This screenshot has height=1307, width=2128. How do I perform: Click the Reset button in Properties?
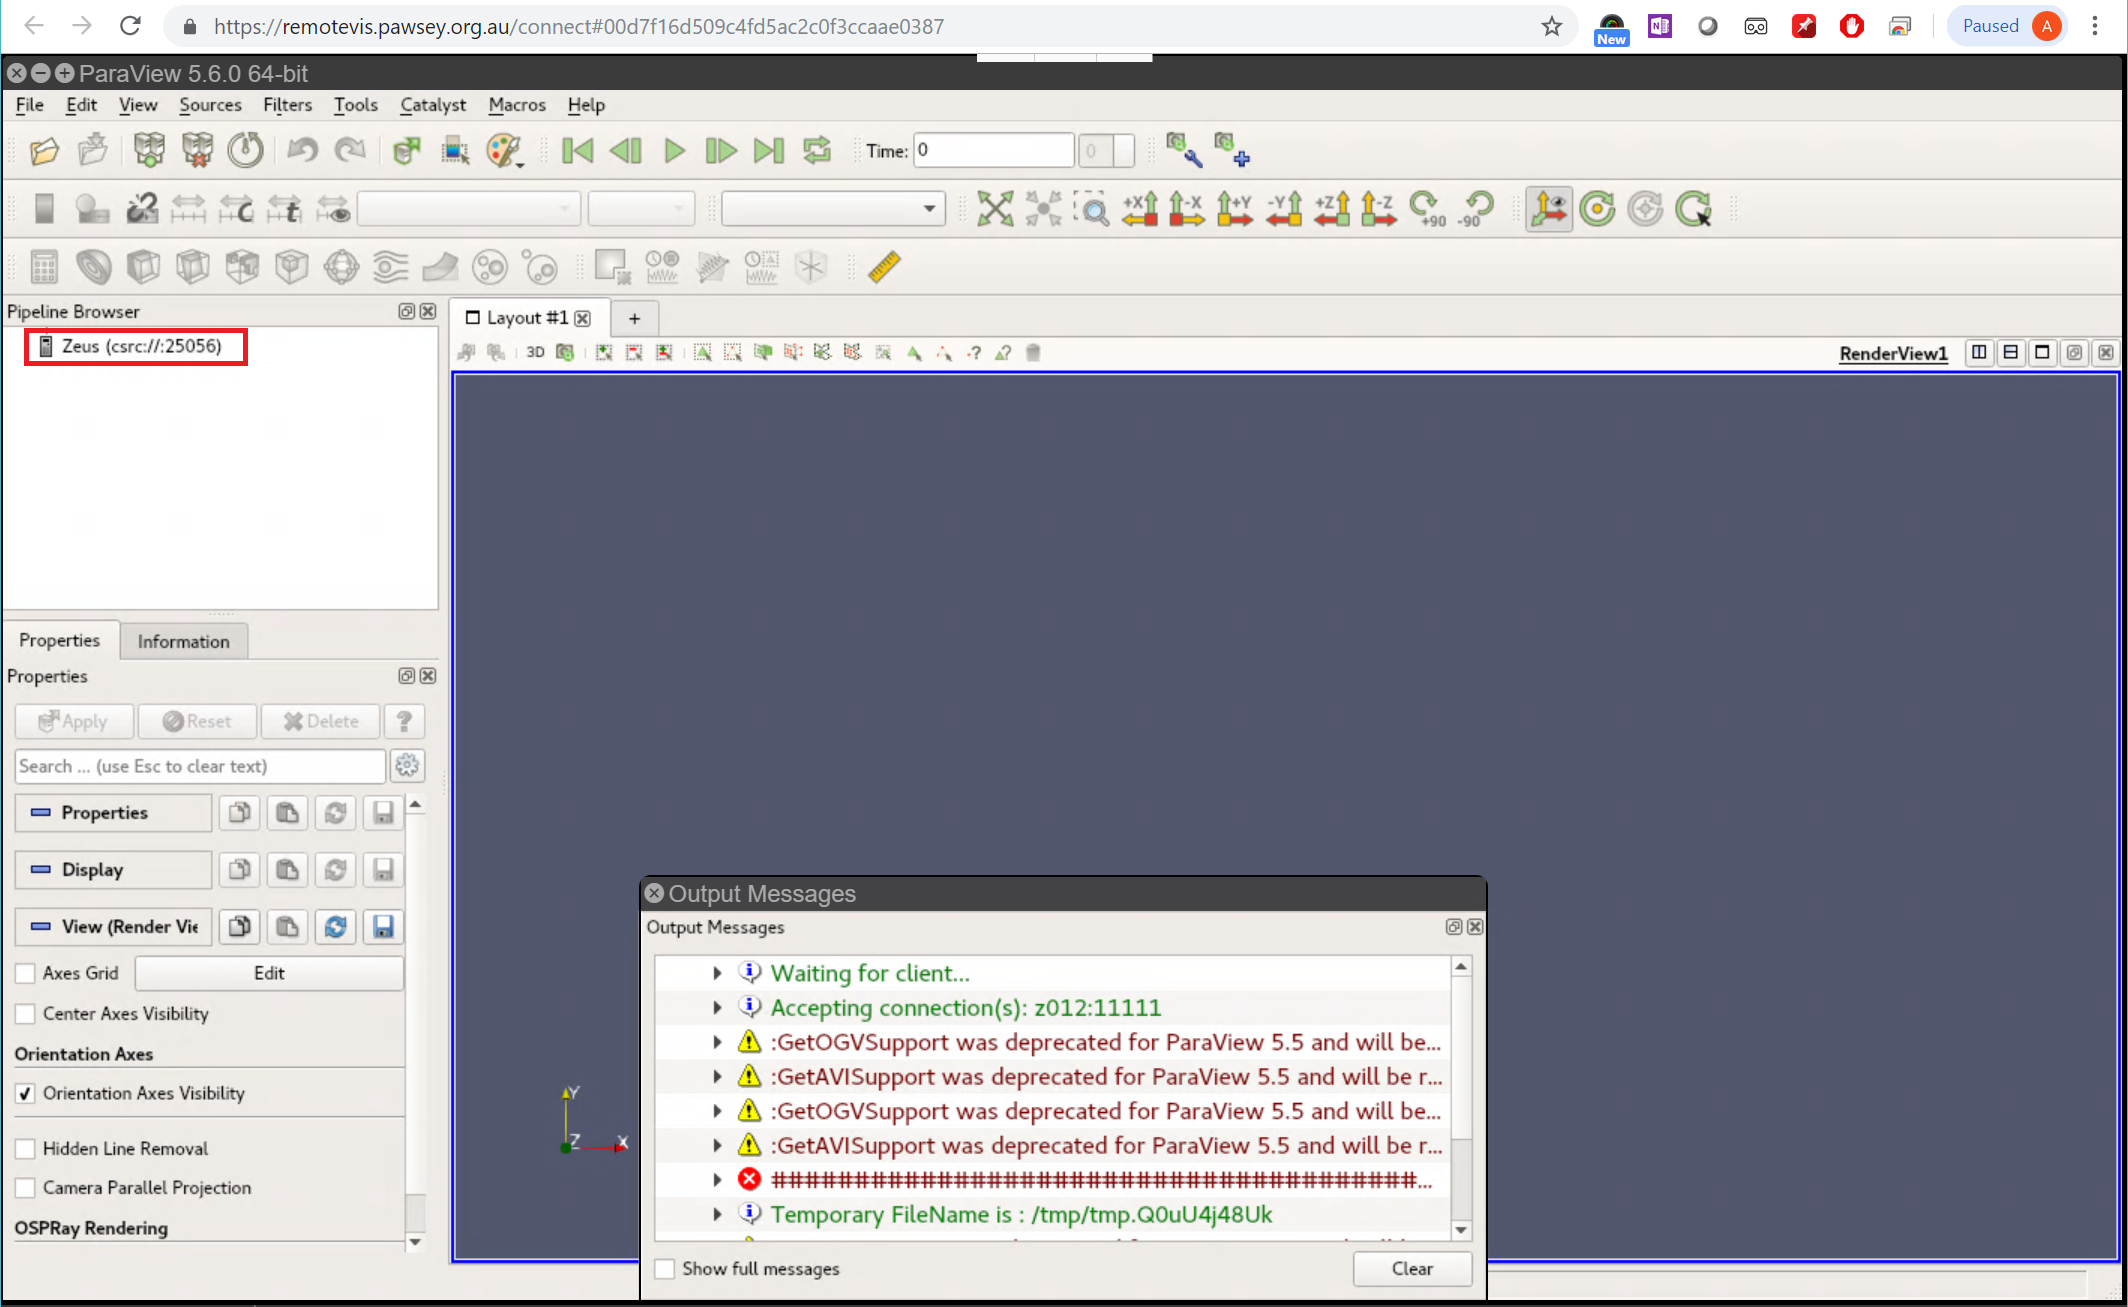(x=197, y=721)
